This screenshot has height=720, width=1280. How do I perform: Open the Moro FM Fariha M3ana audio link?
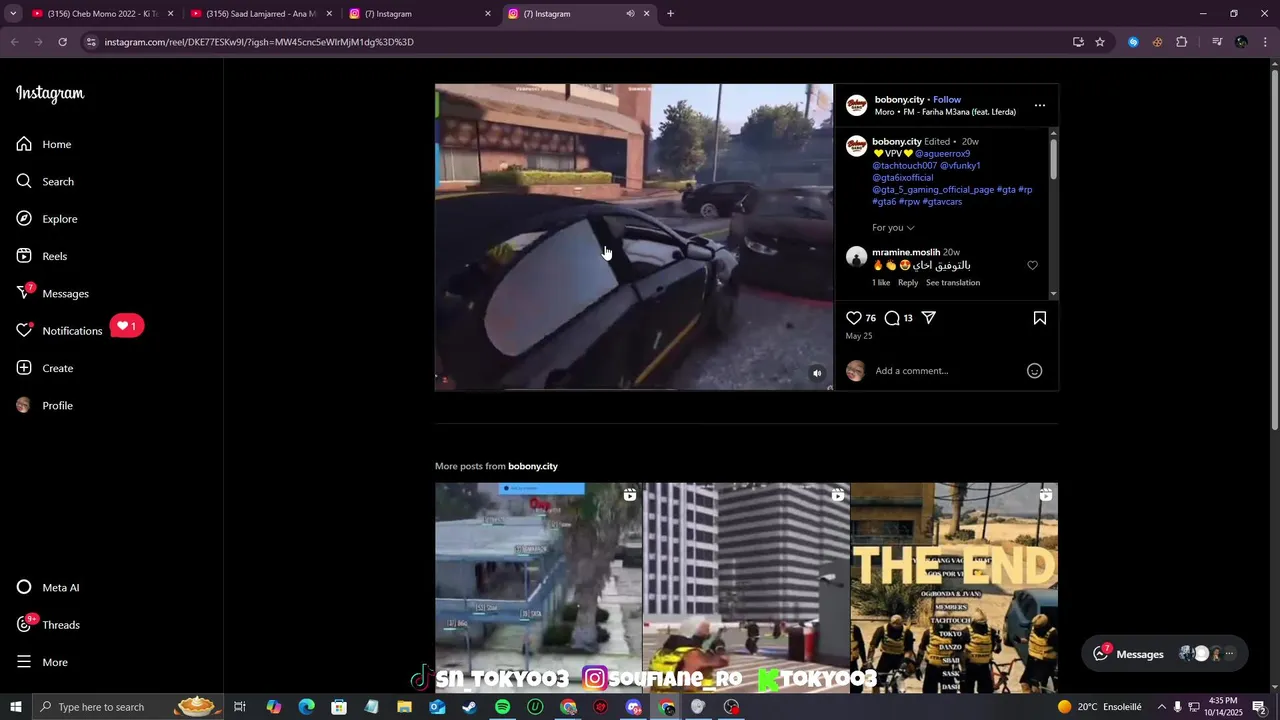coord(945,112)
